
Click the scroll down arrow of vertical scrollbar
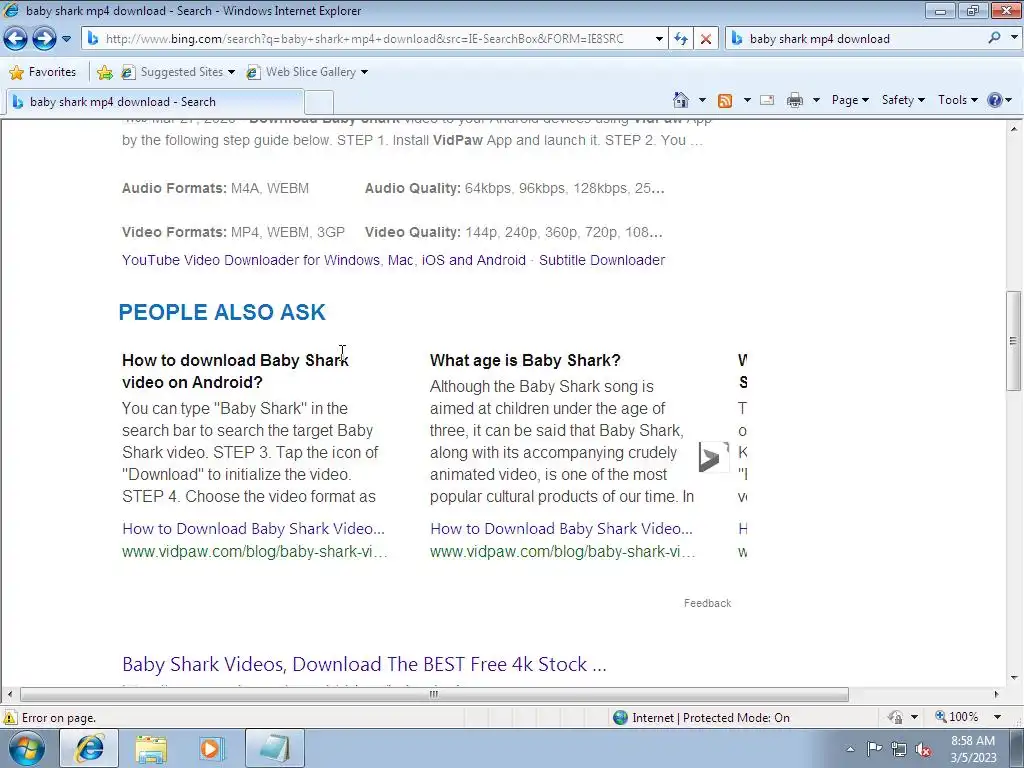pos(1014,678)
